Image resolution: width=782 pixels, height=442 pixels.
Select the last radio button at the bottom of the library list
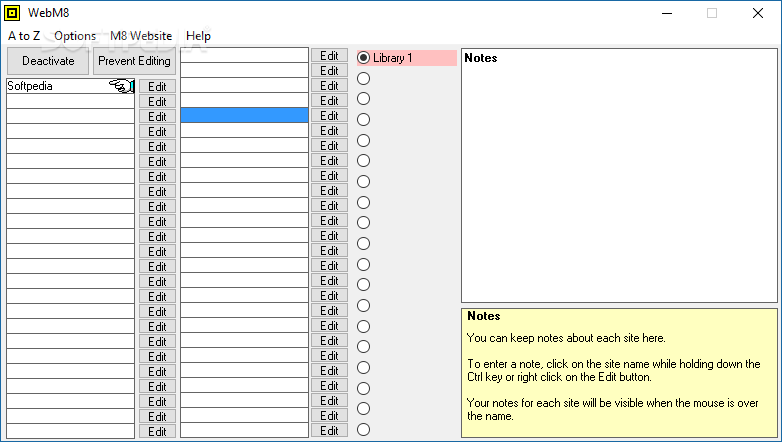coord(364,429)
